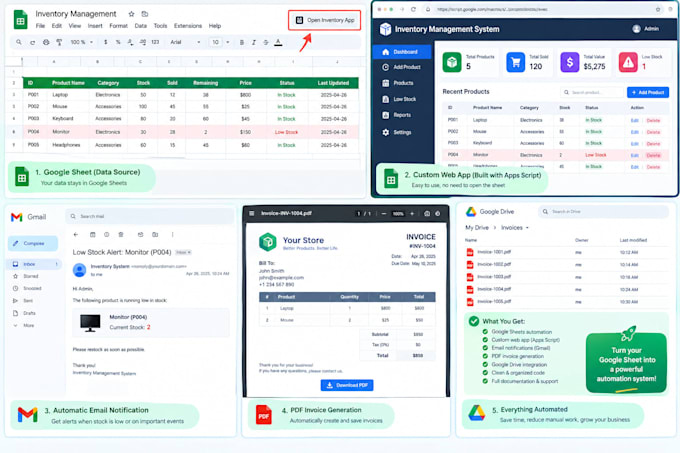Toggle bold formatting in Sheets

242,42
